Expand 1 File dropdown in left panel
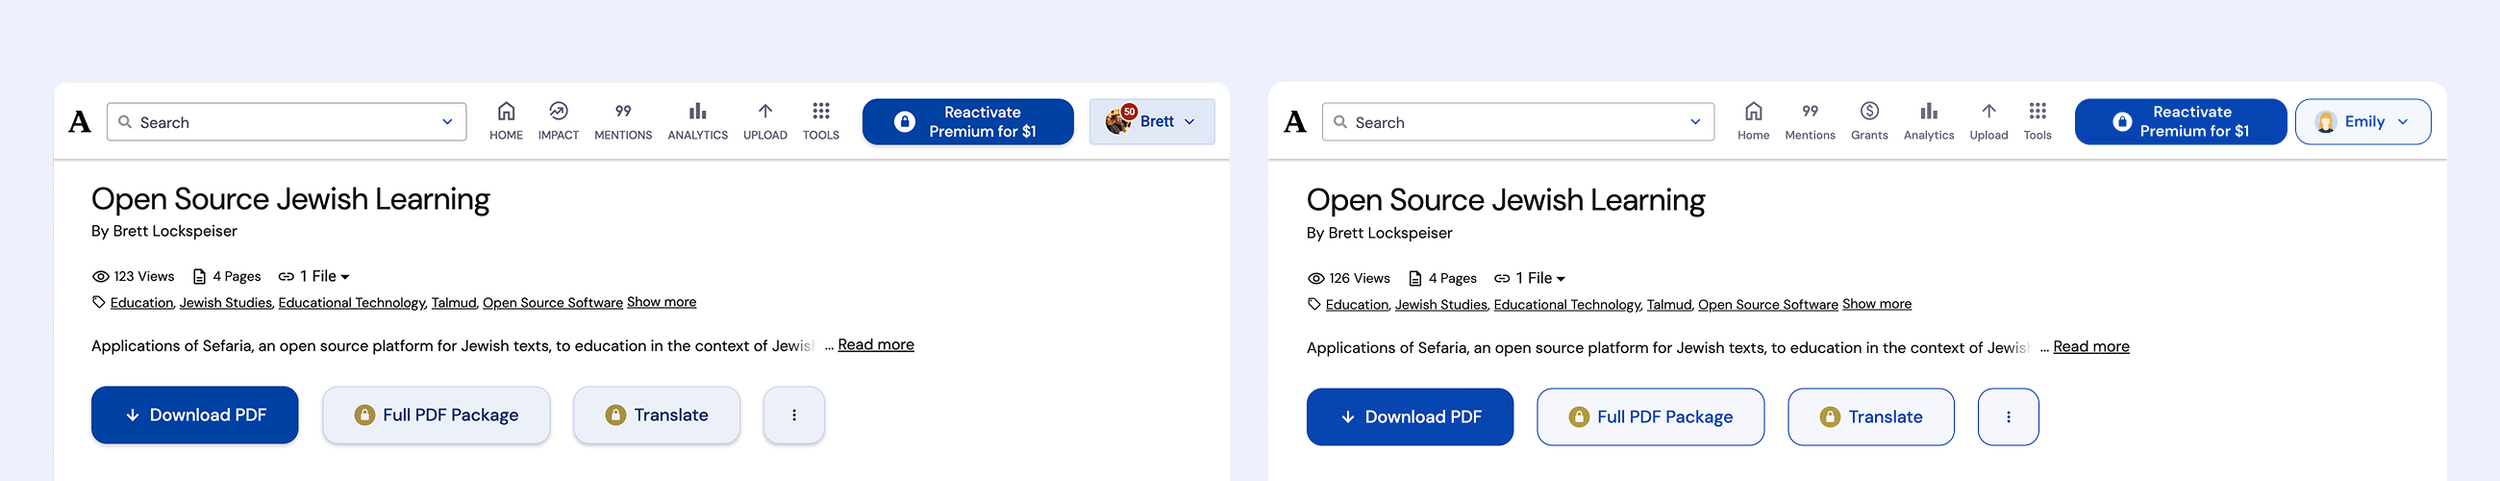Viewport: 2500px width, 481px height. 314,276
